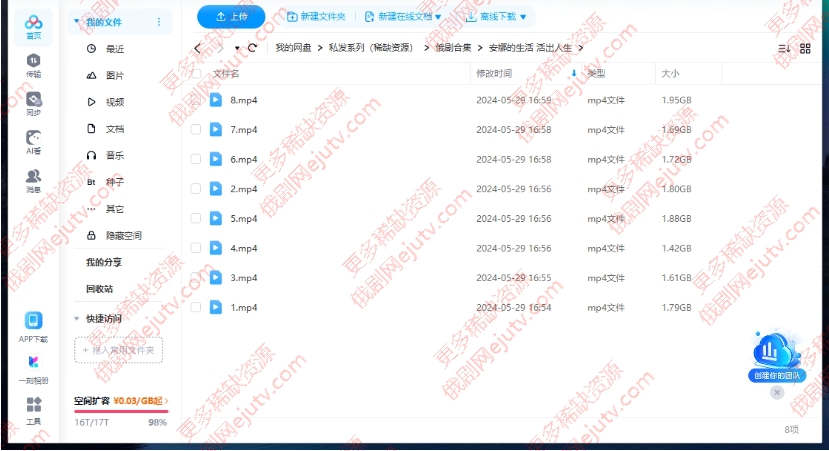829x451 pixels.
Task: Check the box for 4.mp4
Action: point(196,248)
